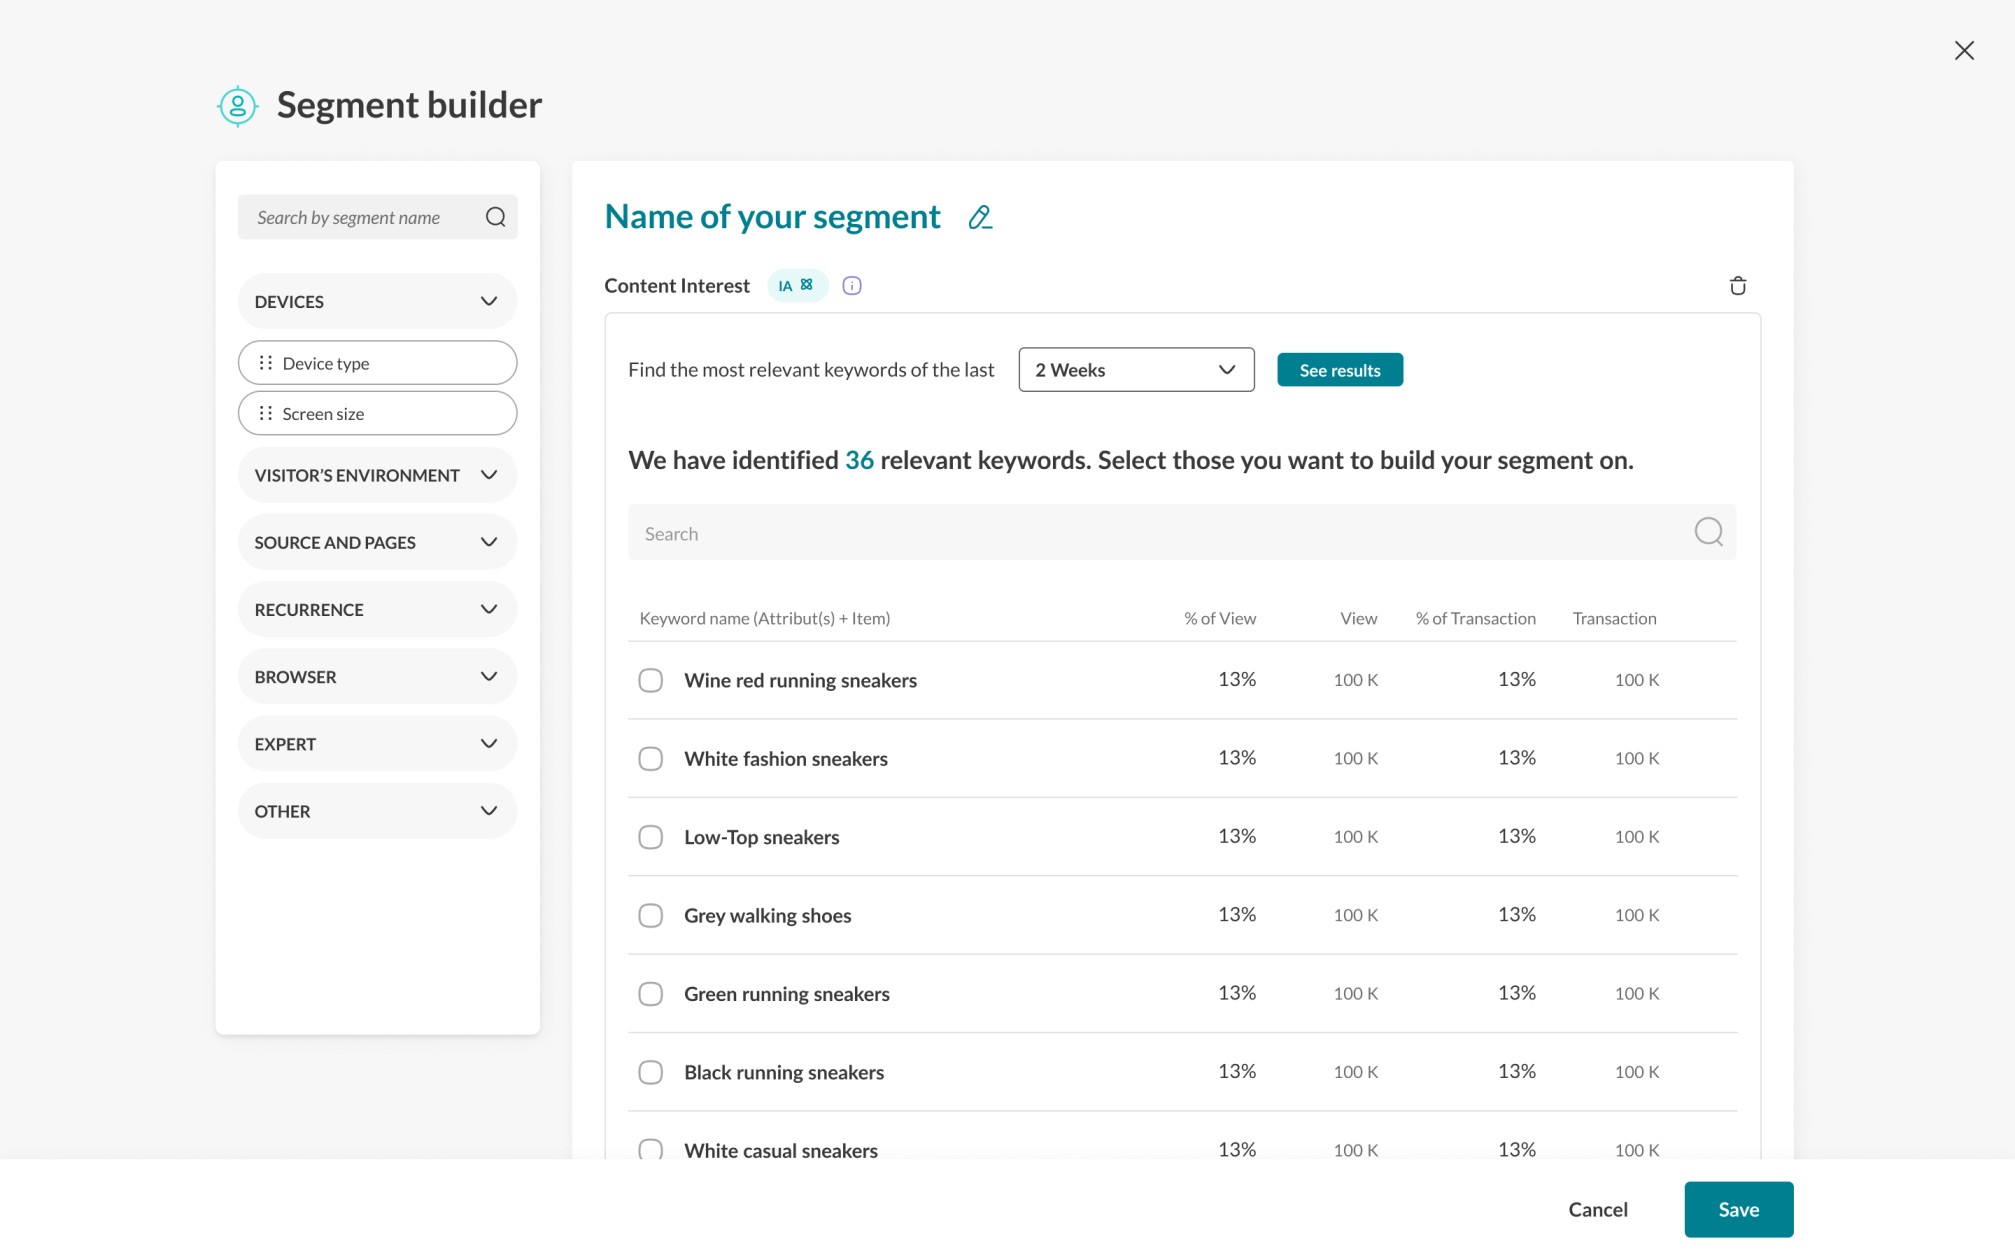Image resolution: width=2015 pixels, height=1260 pixels.
Task: Click the magnifier icon in segment name search
Action: pos(495,217)
